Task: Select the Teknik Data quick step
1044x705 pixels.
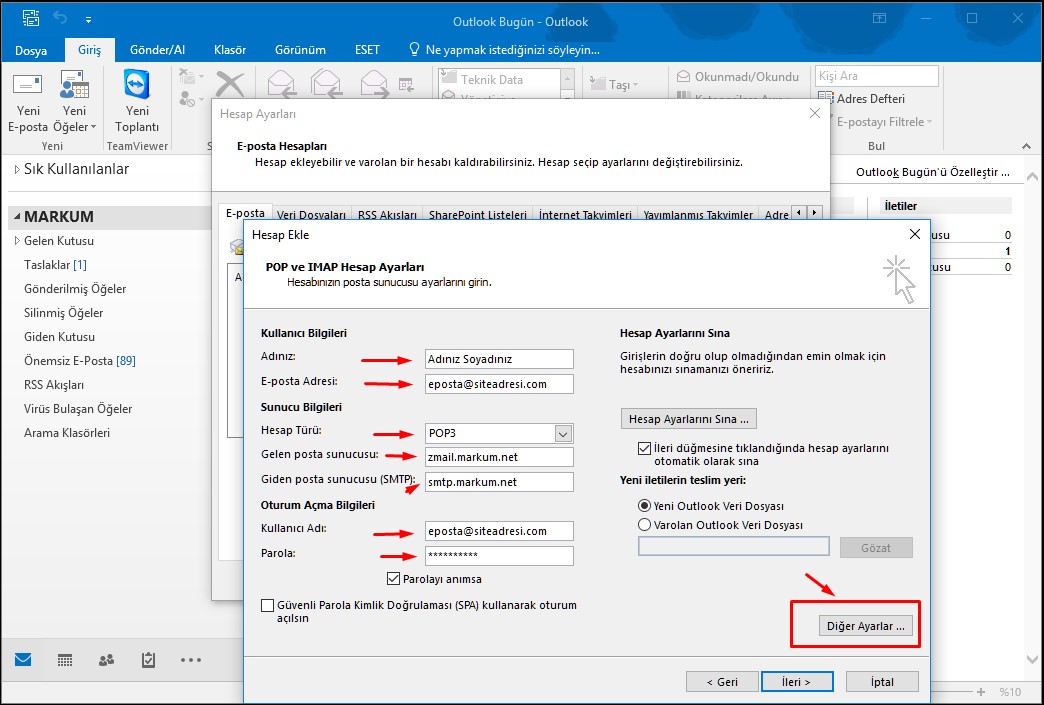Action: (x=499, y=79)
